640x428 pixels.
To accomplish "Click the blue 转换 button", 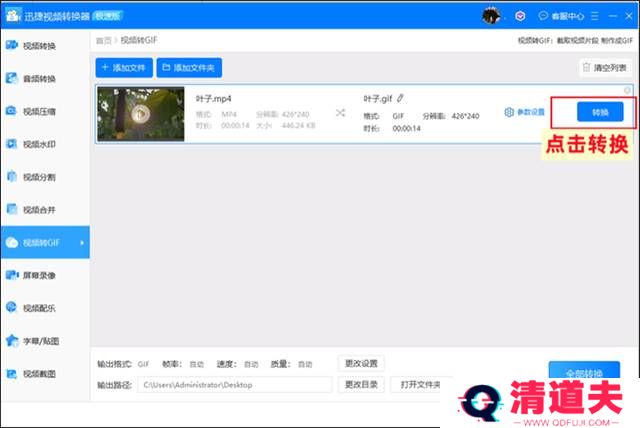I will click(600, 112).
